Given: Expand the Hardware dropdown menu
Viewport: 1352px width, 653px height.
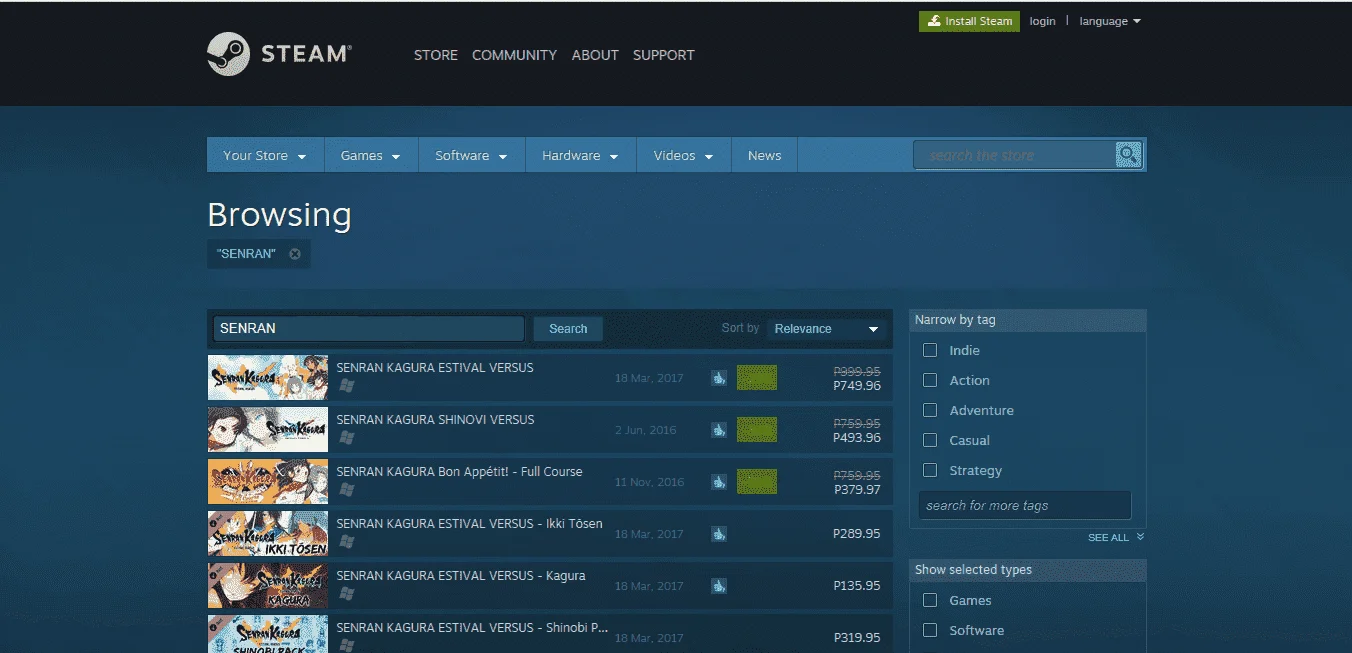Looking at the screenshot, I should 581,155.
